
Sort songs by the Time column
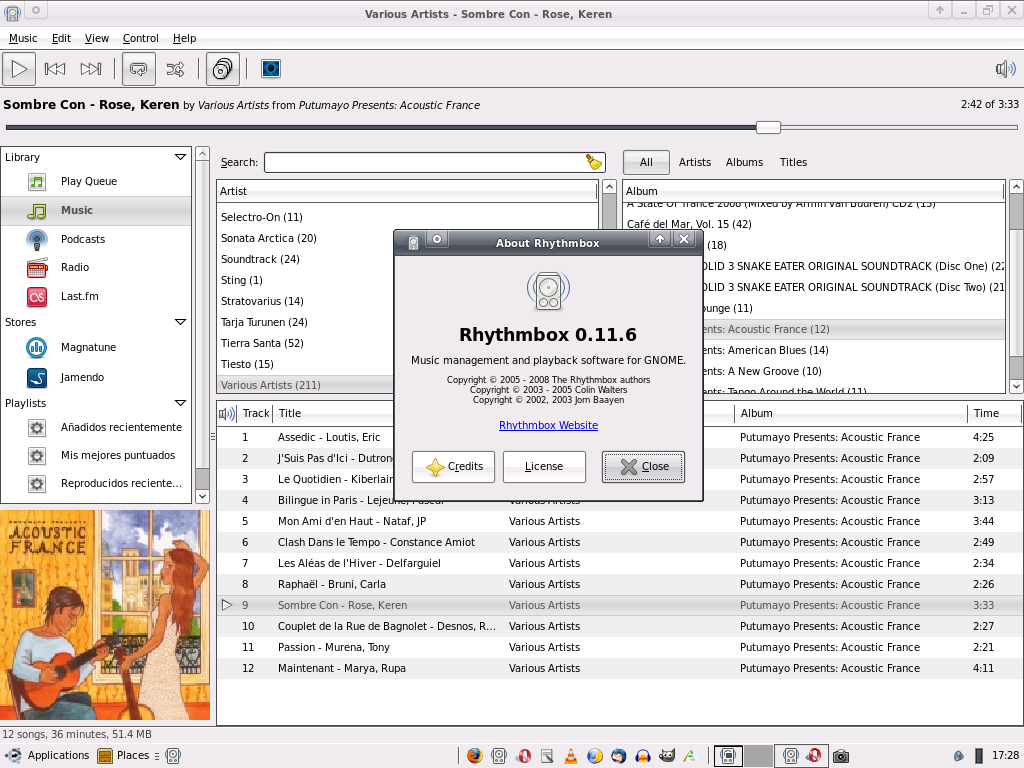click(993, 413)
